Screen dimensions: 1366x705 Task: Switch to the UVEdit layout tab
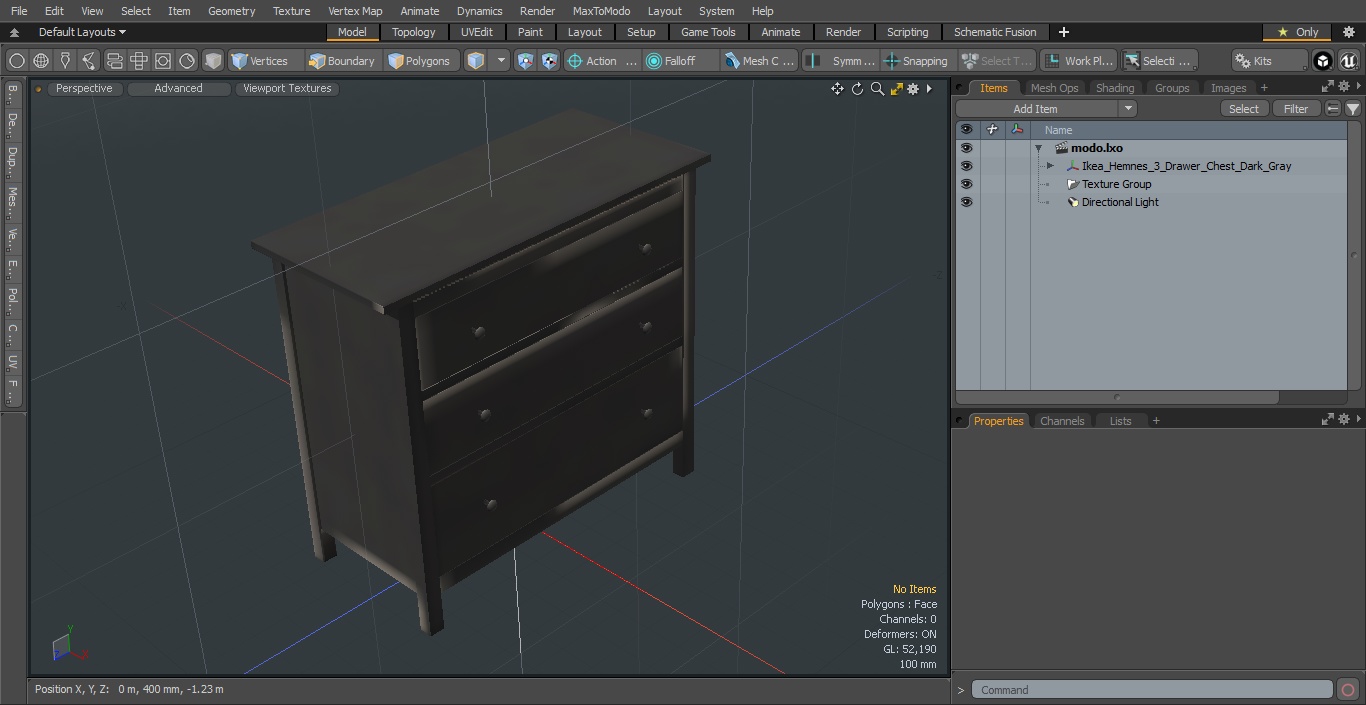click(x=477, y=32)
